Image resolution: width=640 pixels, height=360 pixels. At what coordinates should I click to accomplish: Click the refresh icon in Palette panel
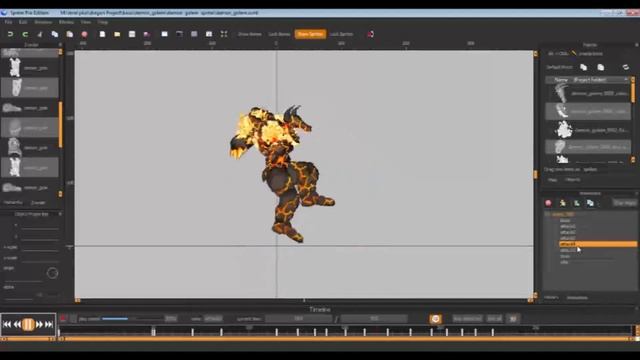pyautogui.click(x=625, y=67)
